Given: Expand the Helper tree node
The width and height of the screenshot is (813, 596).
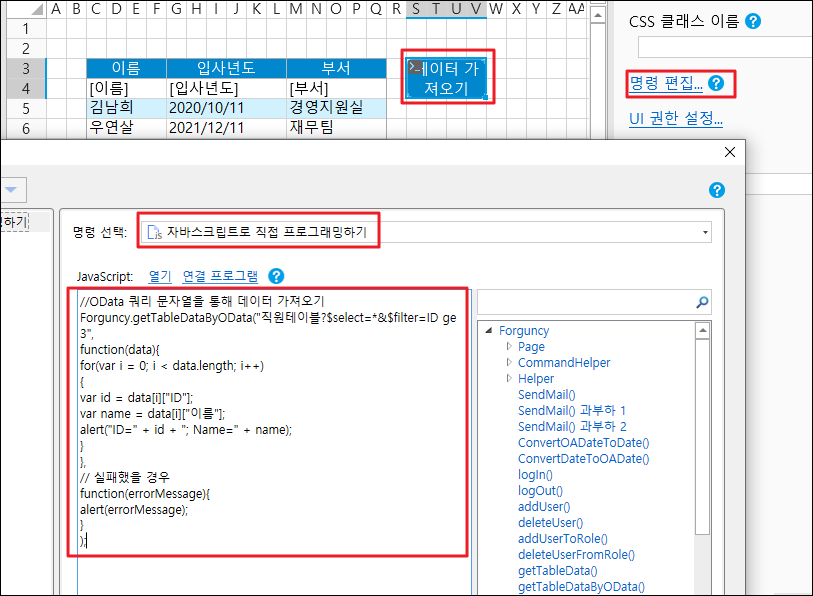Looking at the screenshot, I should [x=509, y=379].
